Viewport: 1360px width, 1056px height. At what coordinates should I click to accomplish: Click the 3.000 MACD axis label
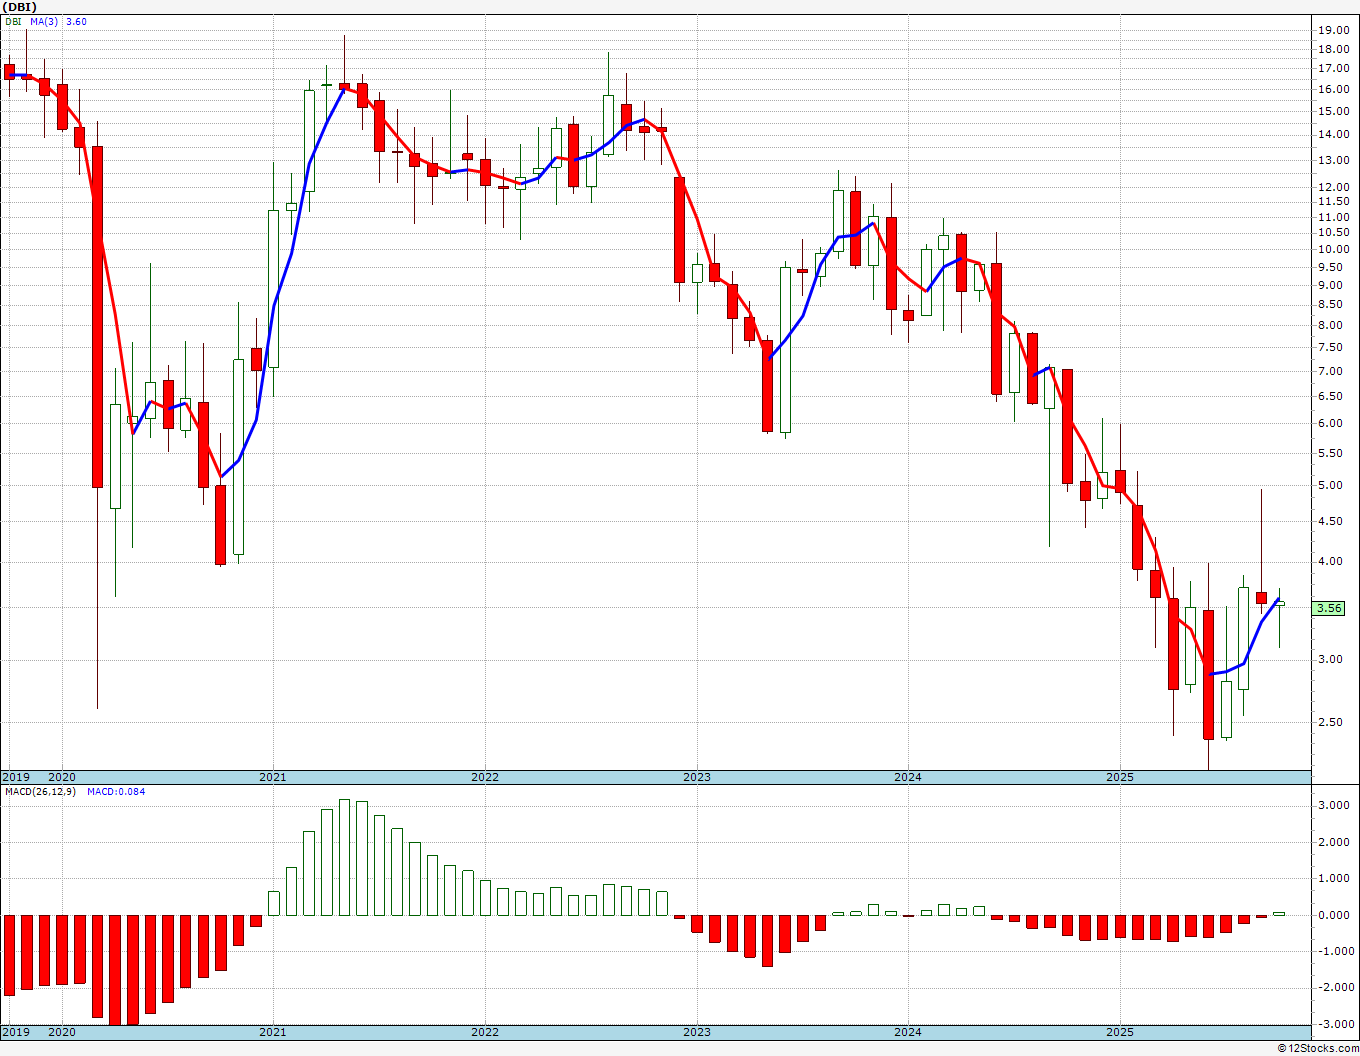1336,806
